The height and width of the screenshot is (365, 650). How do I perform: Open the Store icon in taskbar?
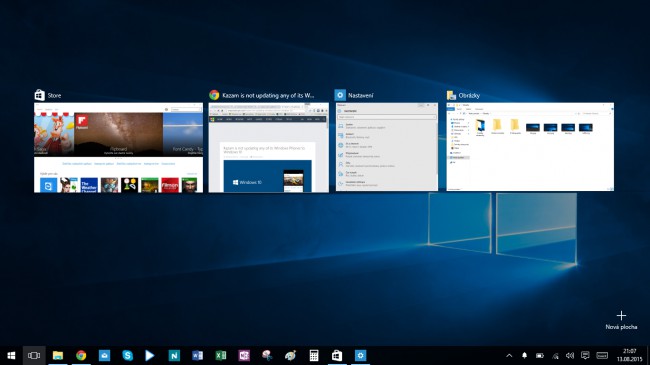337,355
